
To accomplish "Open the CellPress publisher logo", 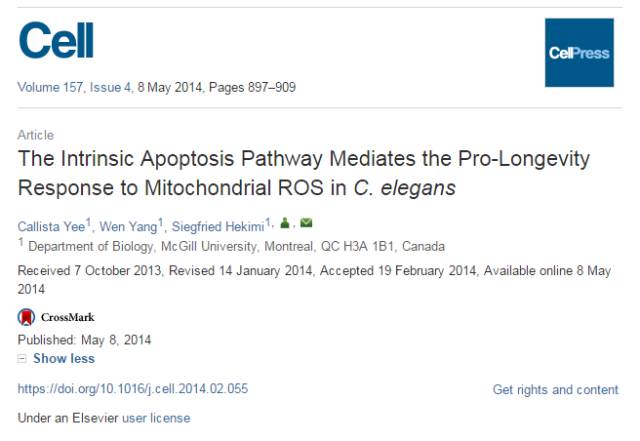I will click(x=579, y=52).
